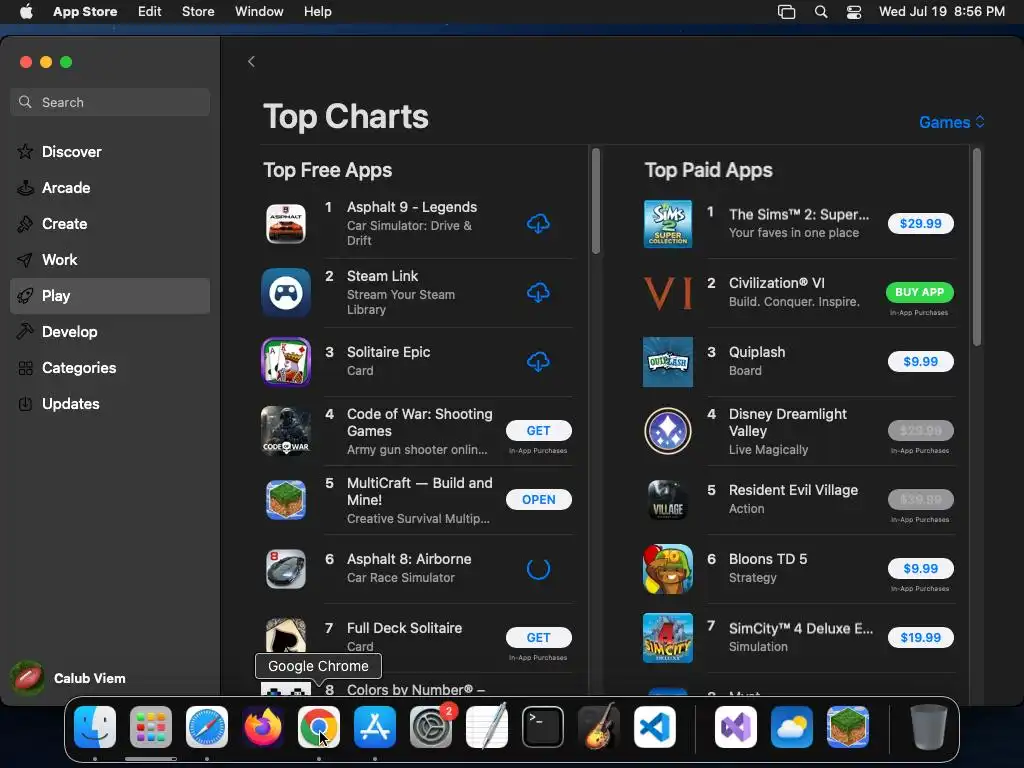Open "Full Deck Solitaire" title
The image size is (1024, 768).
click(x=404, y=628)
